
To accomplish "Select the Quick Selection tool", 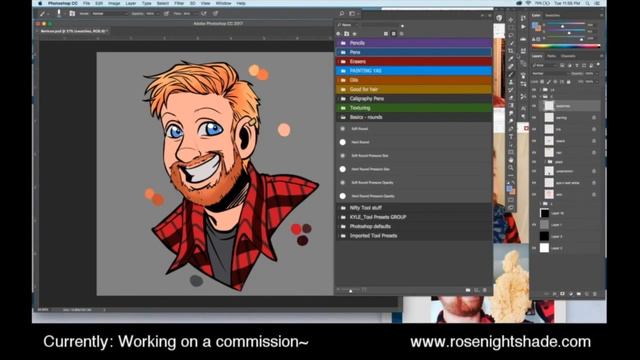I will point(511,43).
